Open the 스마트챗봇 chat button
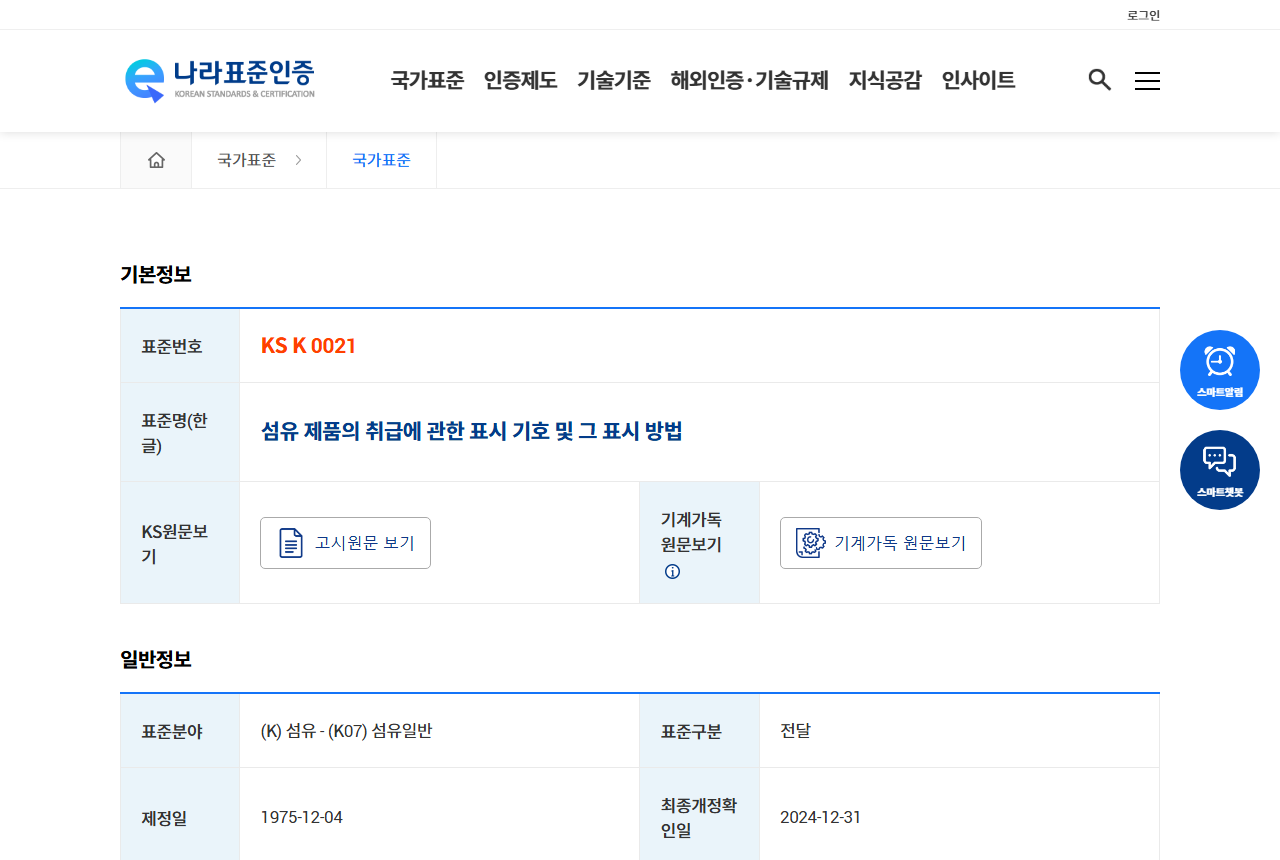The height and width of the screenshot is (860, 1280). 1220,470
